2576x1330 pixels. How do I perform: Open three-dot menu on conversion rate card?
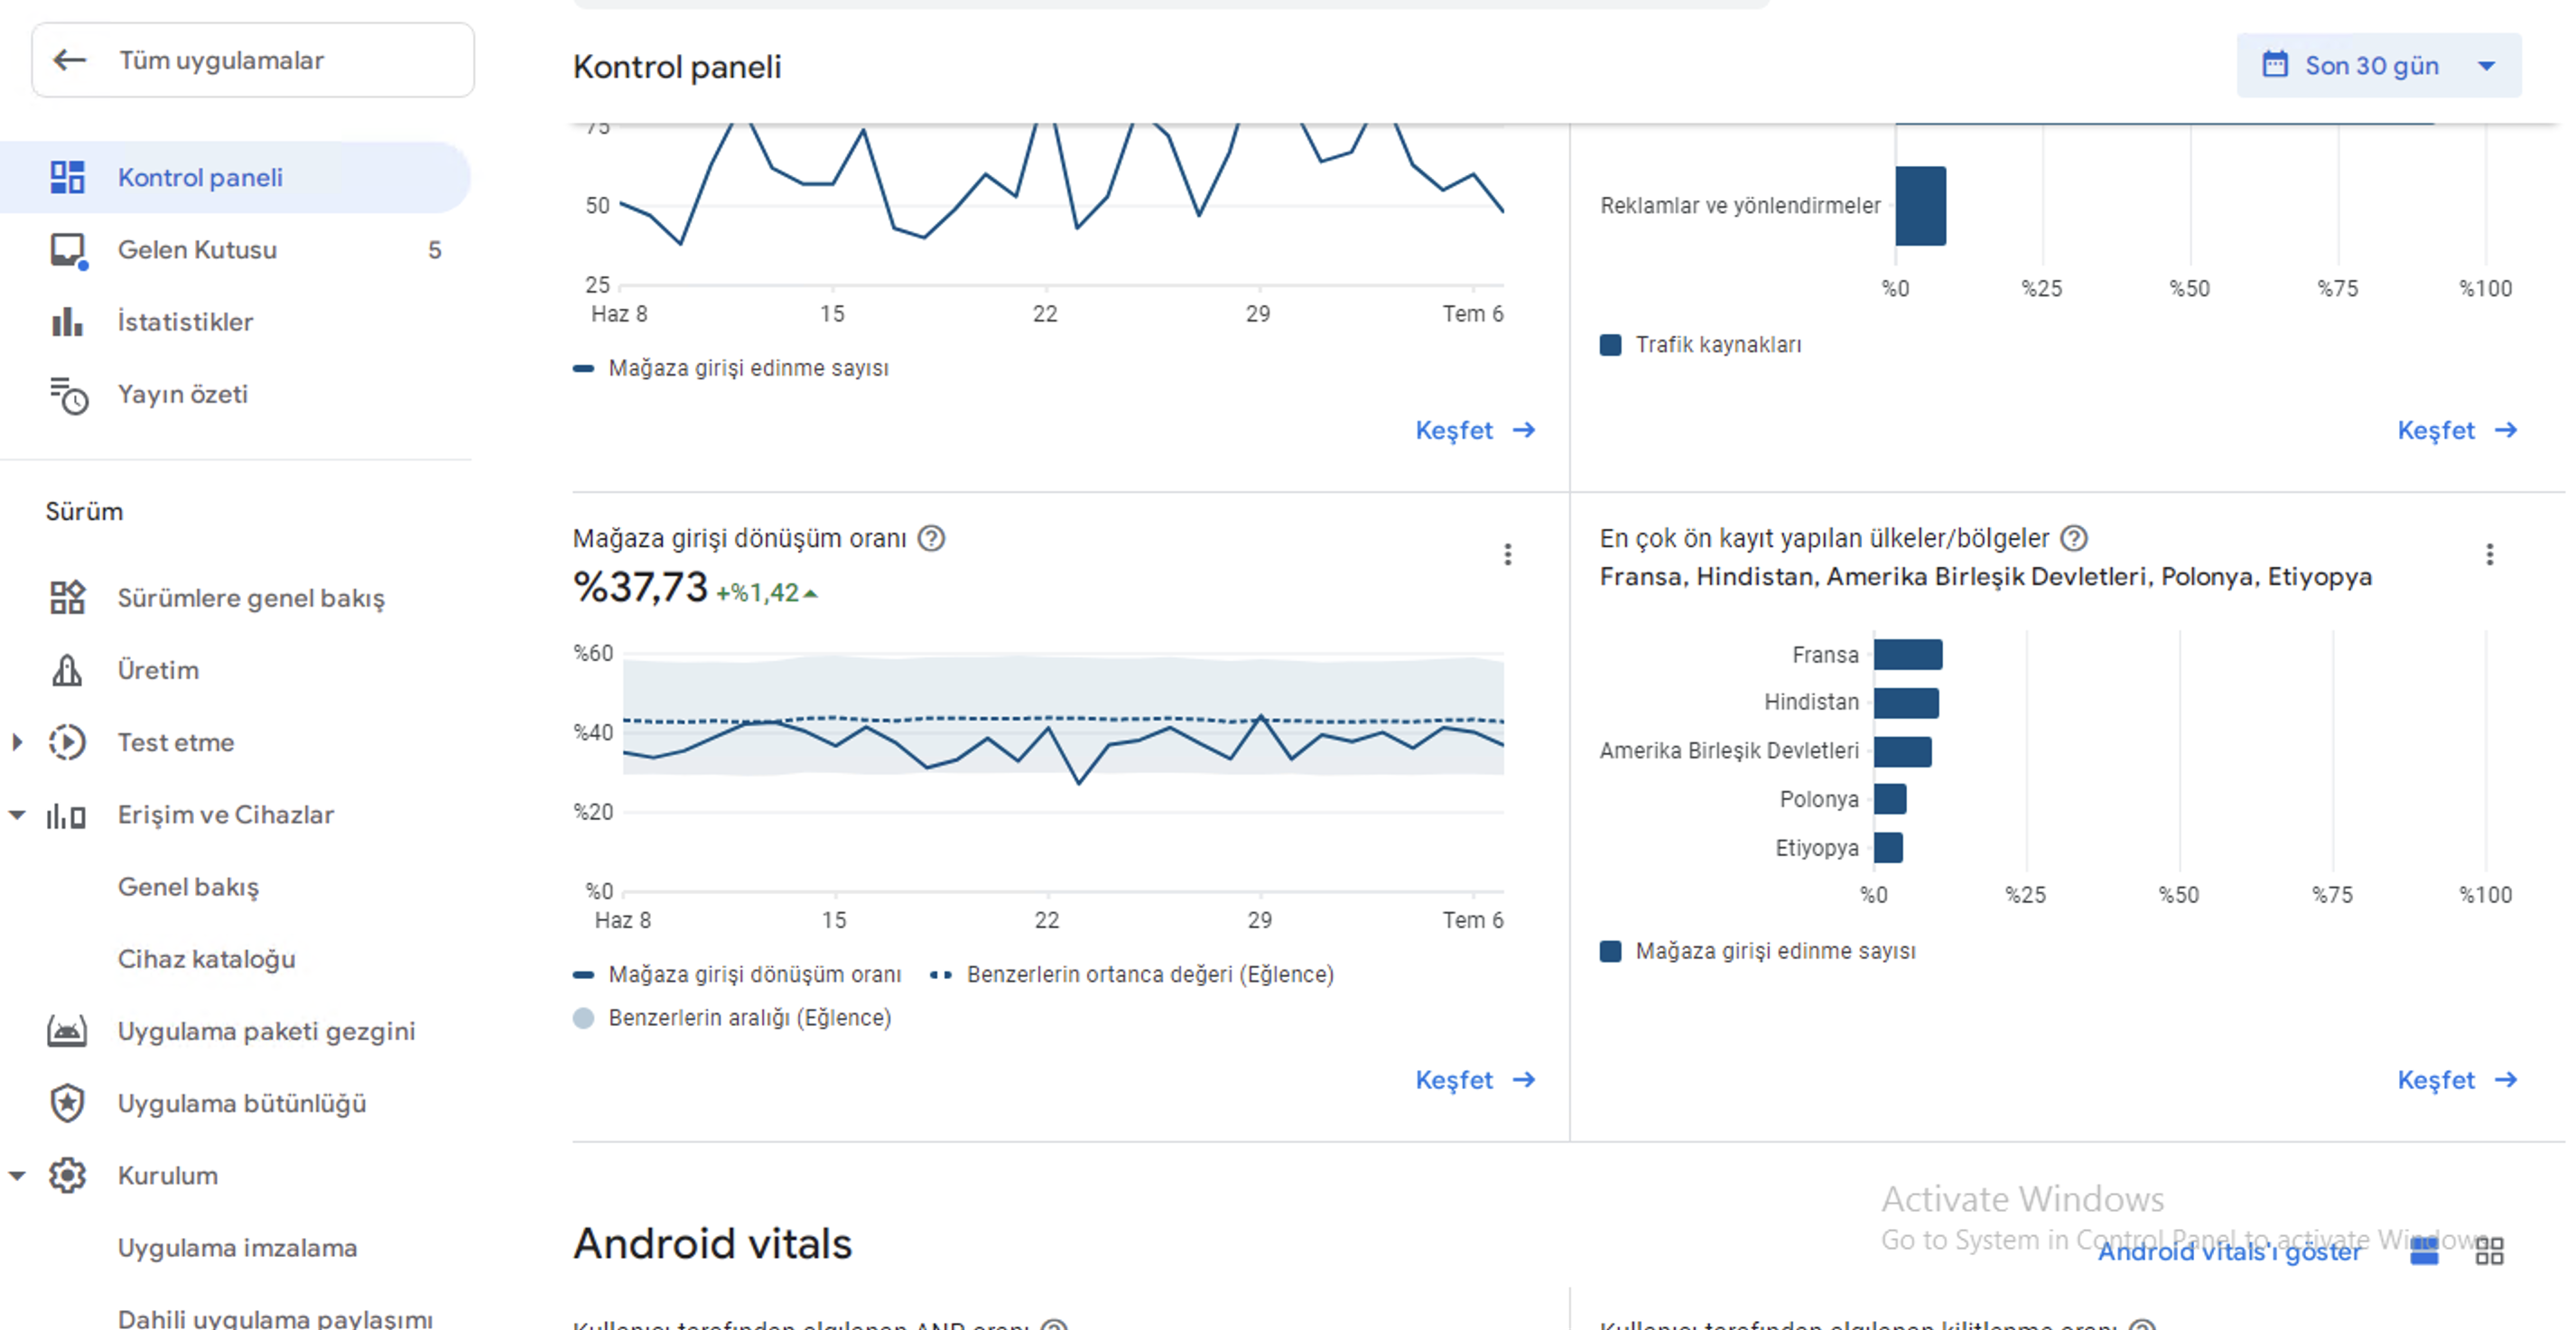[x=1507, y=554]
